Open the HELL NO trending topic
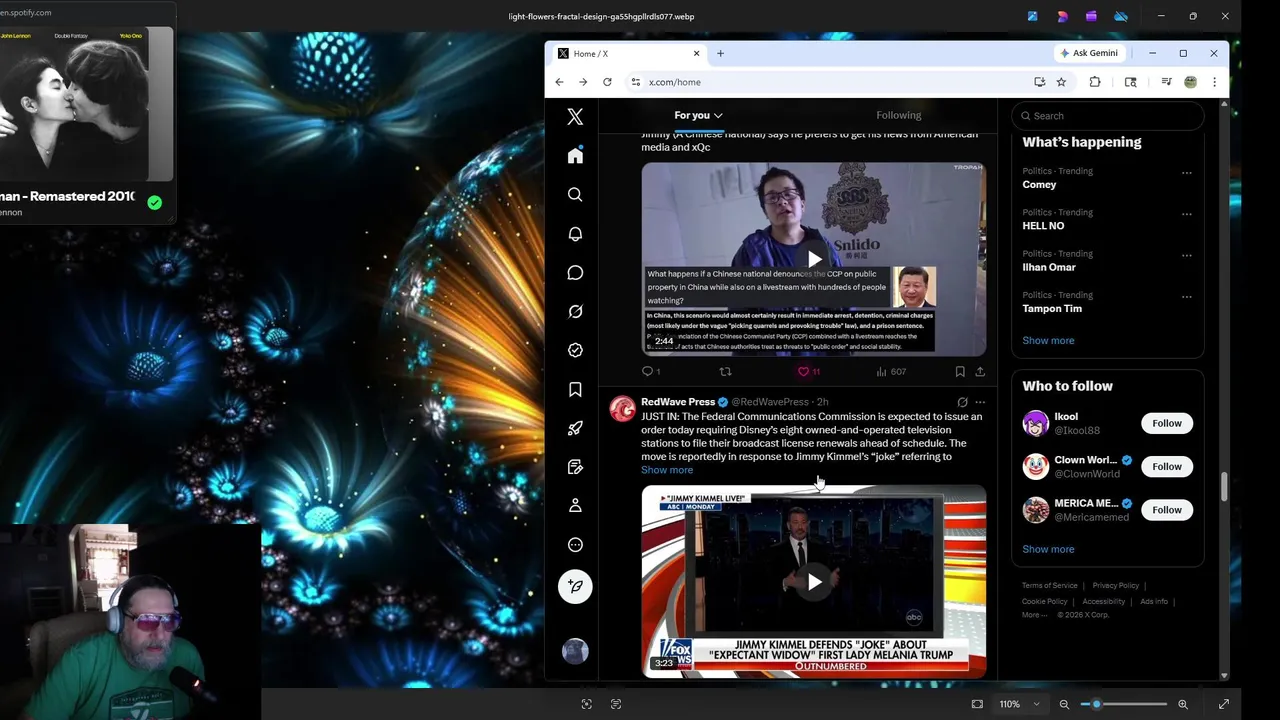 click(1043, 226)
